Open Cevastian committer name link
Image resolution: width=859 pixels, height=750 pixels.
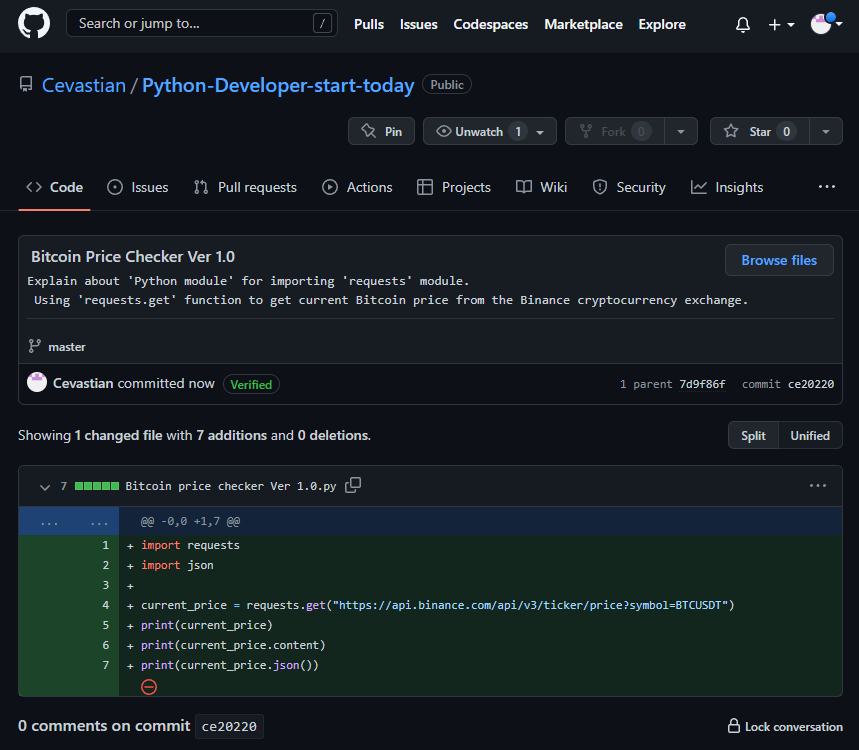83,383
